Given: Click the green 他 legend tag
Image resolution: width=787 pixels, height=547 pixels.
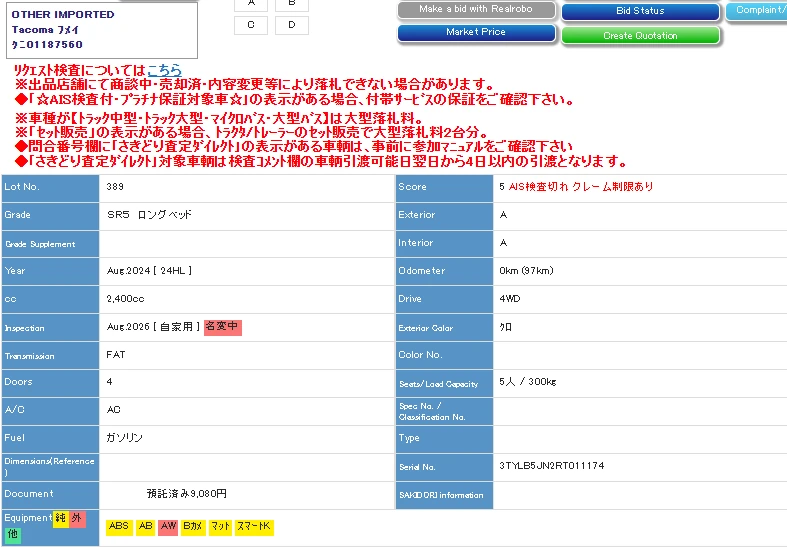Looking at the screenshot, I should (x=13, y=535).
